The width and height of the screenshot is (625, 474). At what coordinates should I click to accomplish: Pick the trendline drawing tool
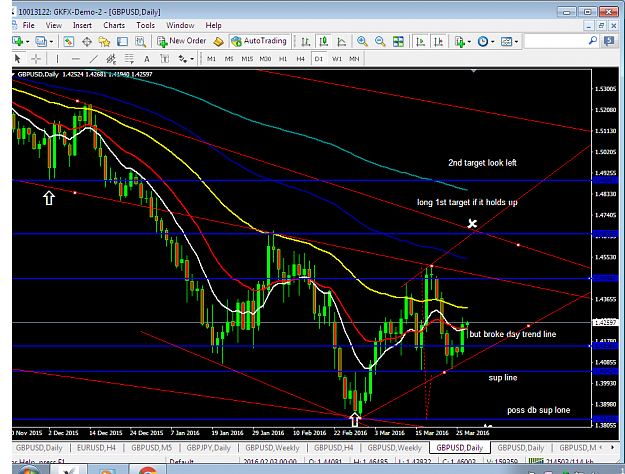tap(93, 59)
